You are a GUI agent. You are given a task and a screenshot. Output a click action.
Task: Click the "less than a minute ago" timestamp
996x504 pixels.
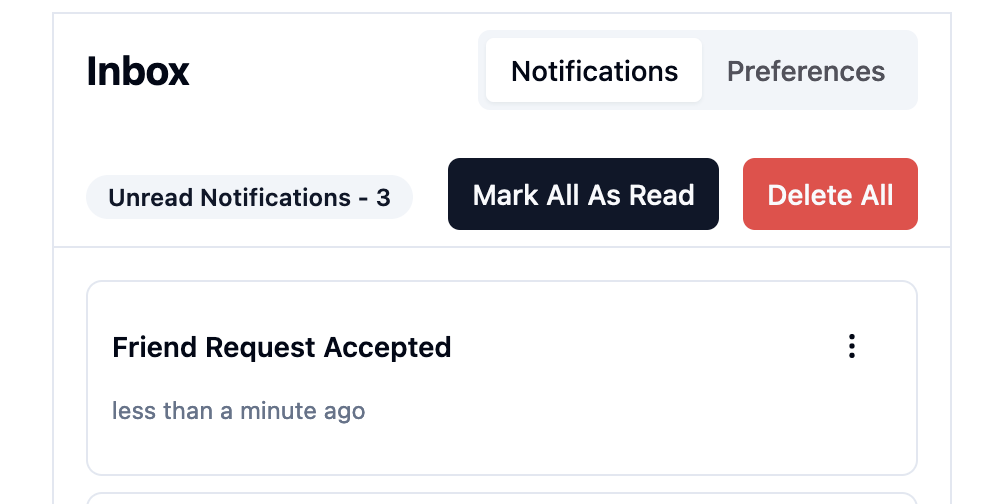pyautogui.click(x=238, y=411)
